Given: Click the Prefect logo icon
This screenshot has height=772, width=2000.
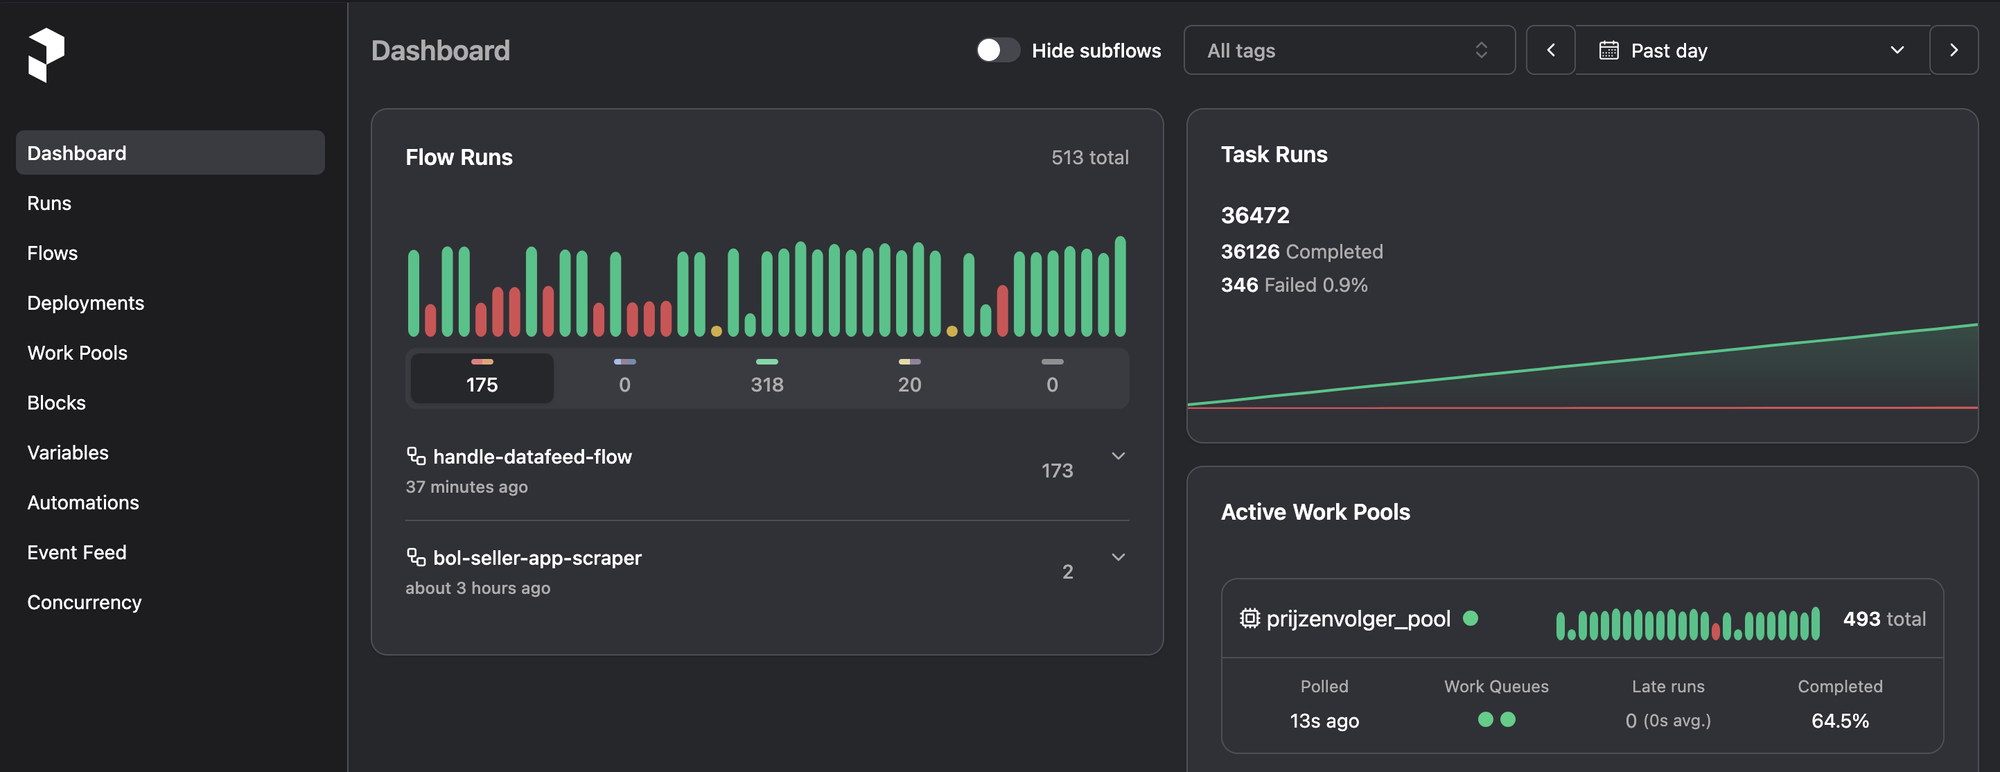Looking at the screenshot, I should click(46, 54).
